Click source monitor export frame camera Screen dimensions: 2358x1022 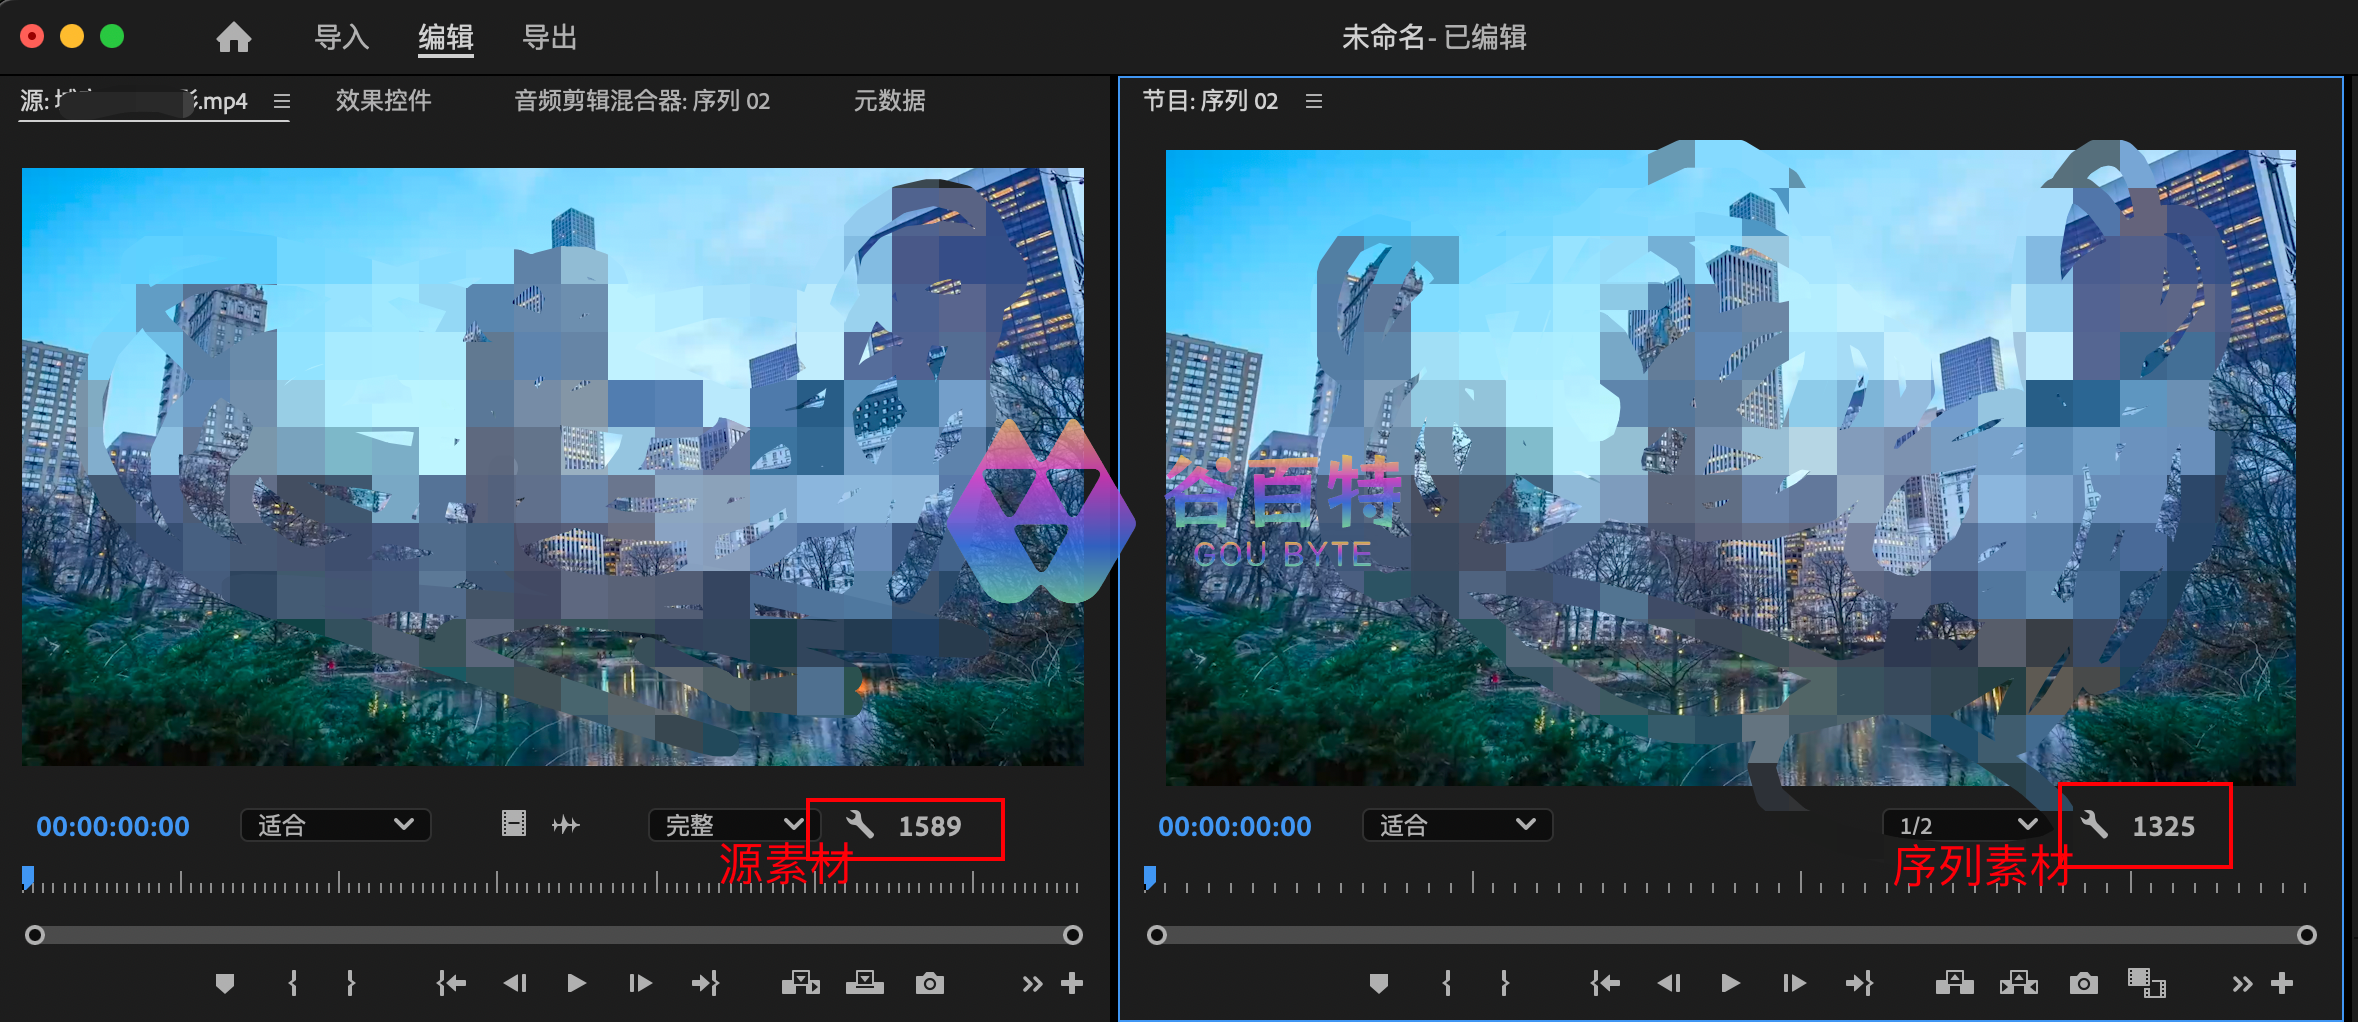[929, 984]
